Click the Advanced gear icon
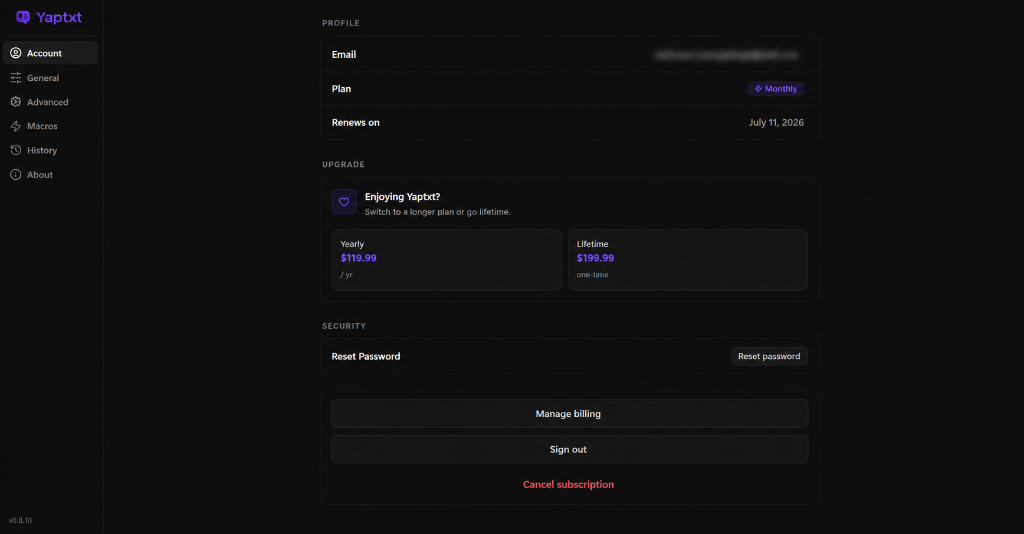This screenshot has height=534, width=1024. [16, 102]
